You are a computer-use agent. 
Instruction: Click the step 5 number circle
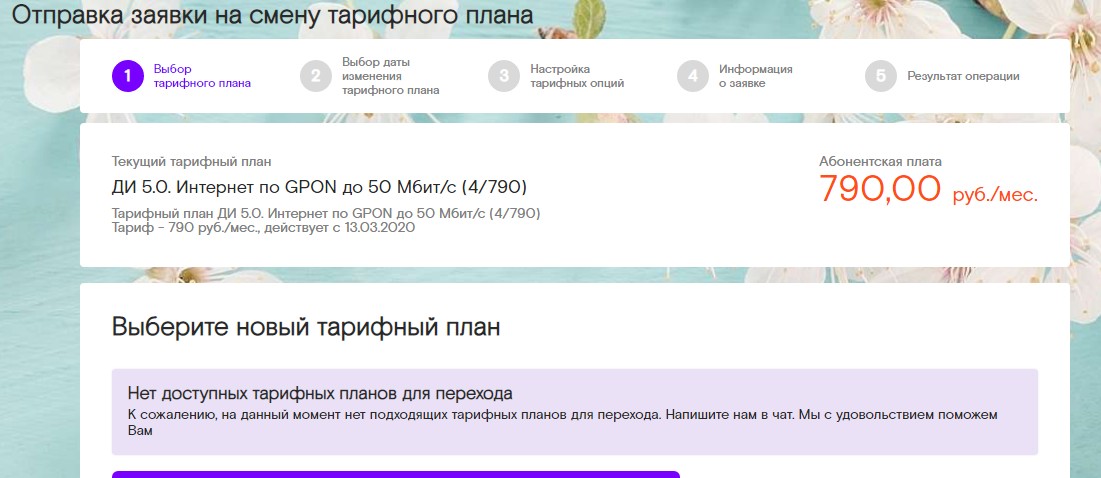point(881,76)
